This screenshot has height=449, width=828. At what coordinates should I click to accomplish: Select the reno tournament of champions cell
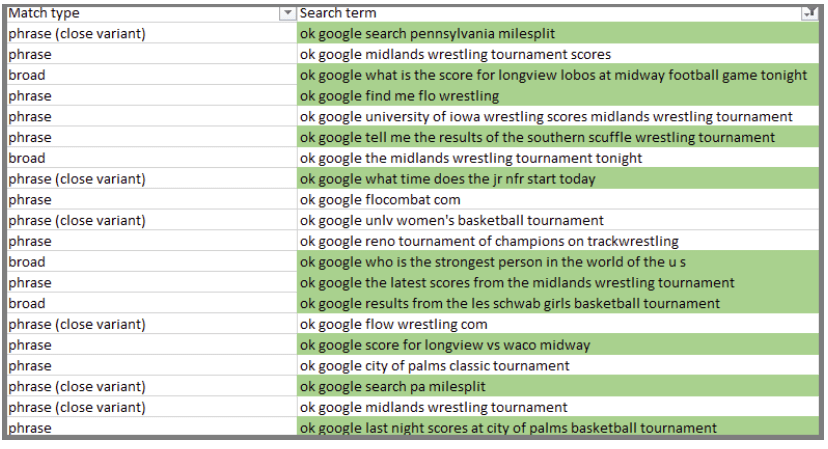click(489, 241)
